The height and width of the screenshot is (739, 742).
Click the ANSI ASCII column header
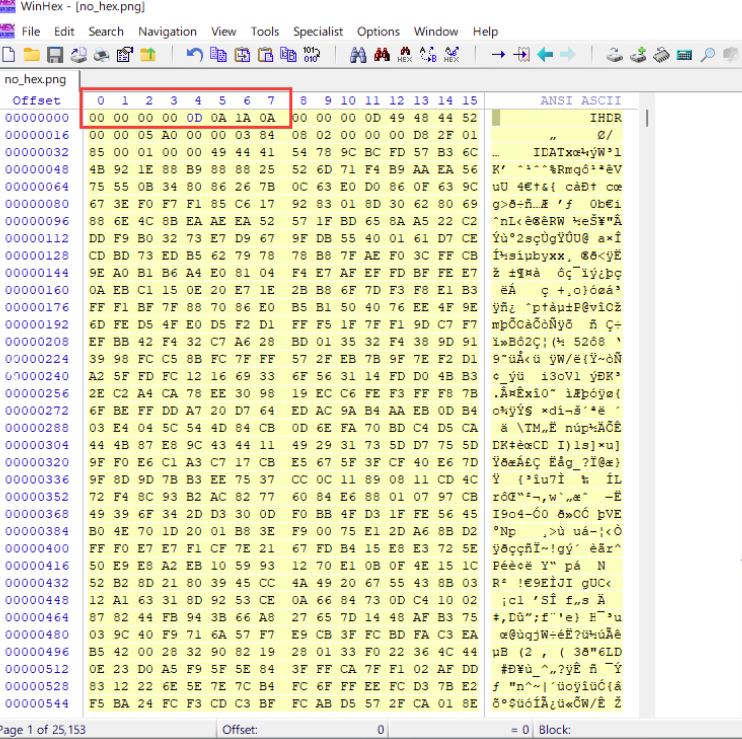580,100
